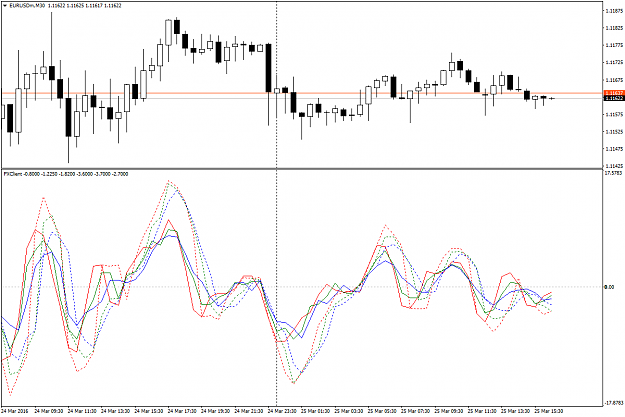
Task: Select the black 1.11622 current price tag
Action: [x=614, y=98]
